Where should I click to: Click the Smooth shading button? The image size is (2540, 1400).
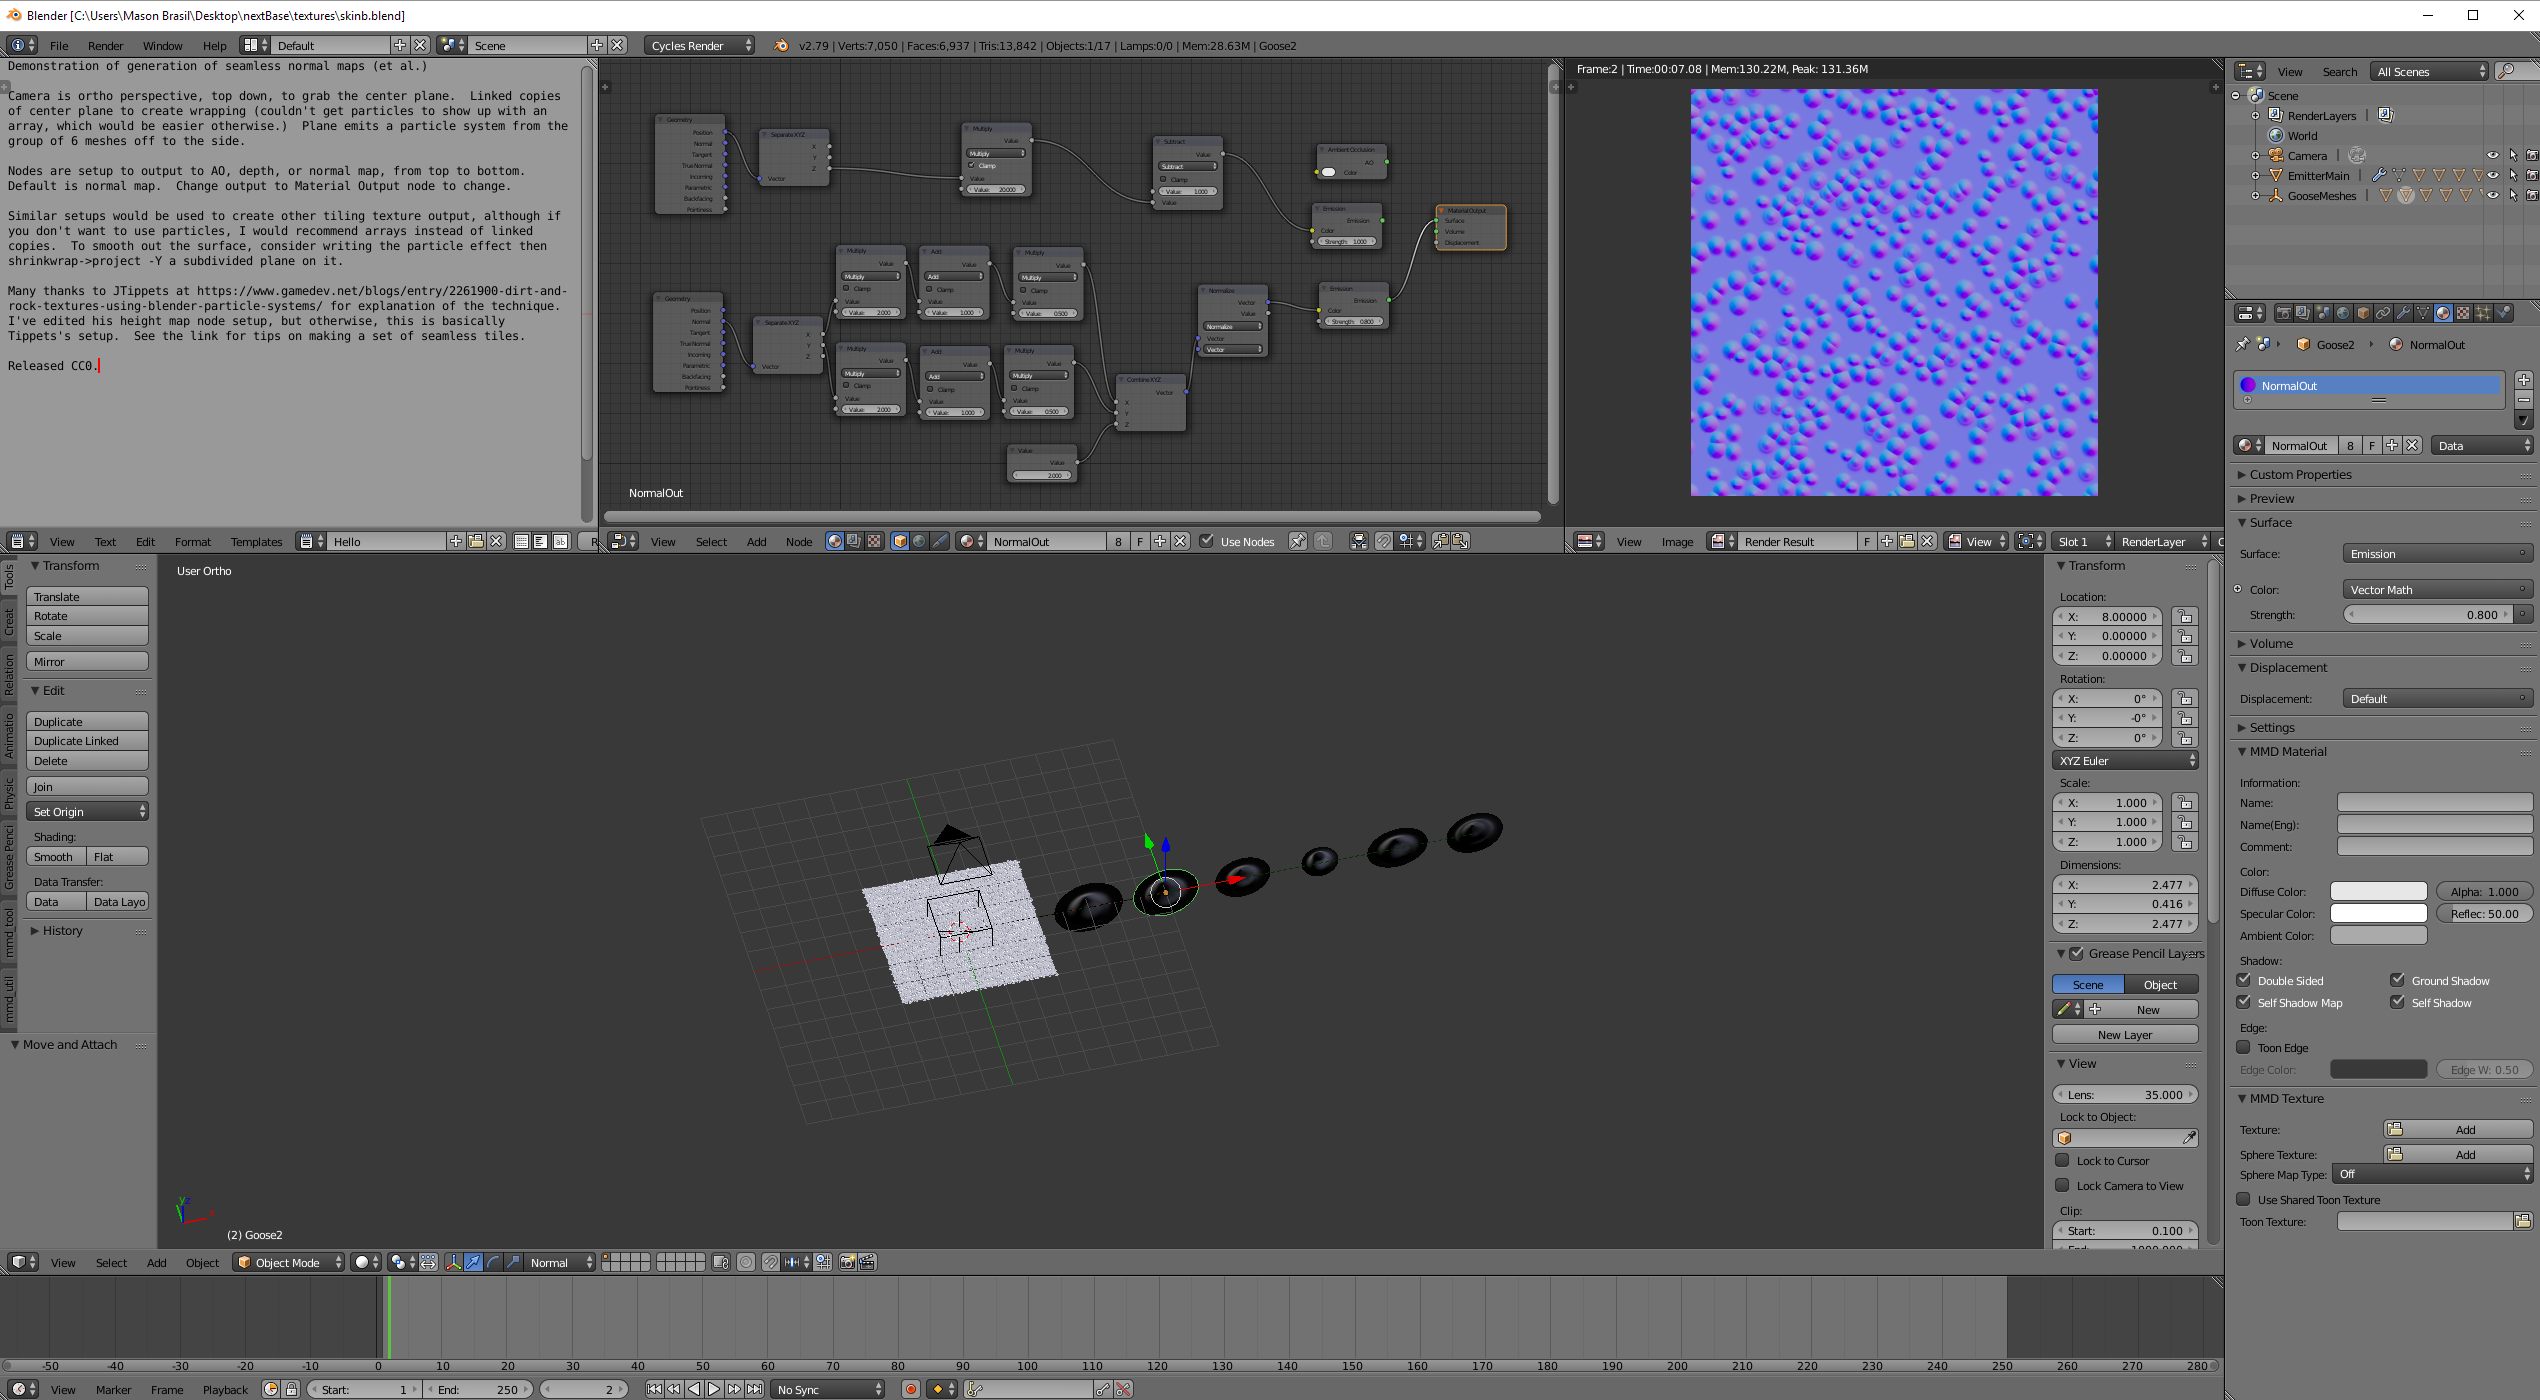coord(56,856)
